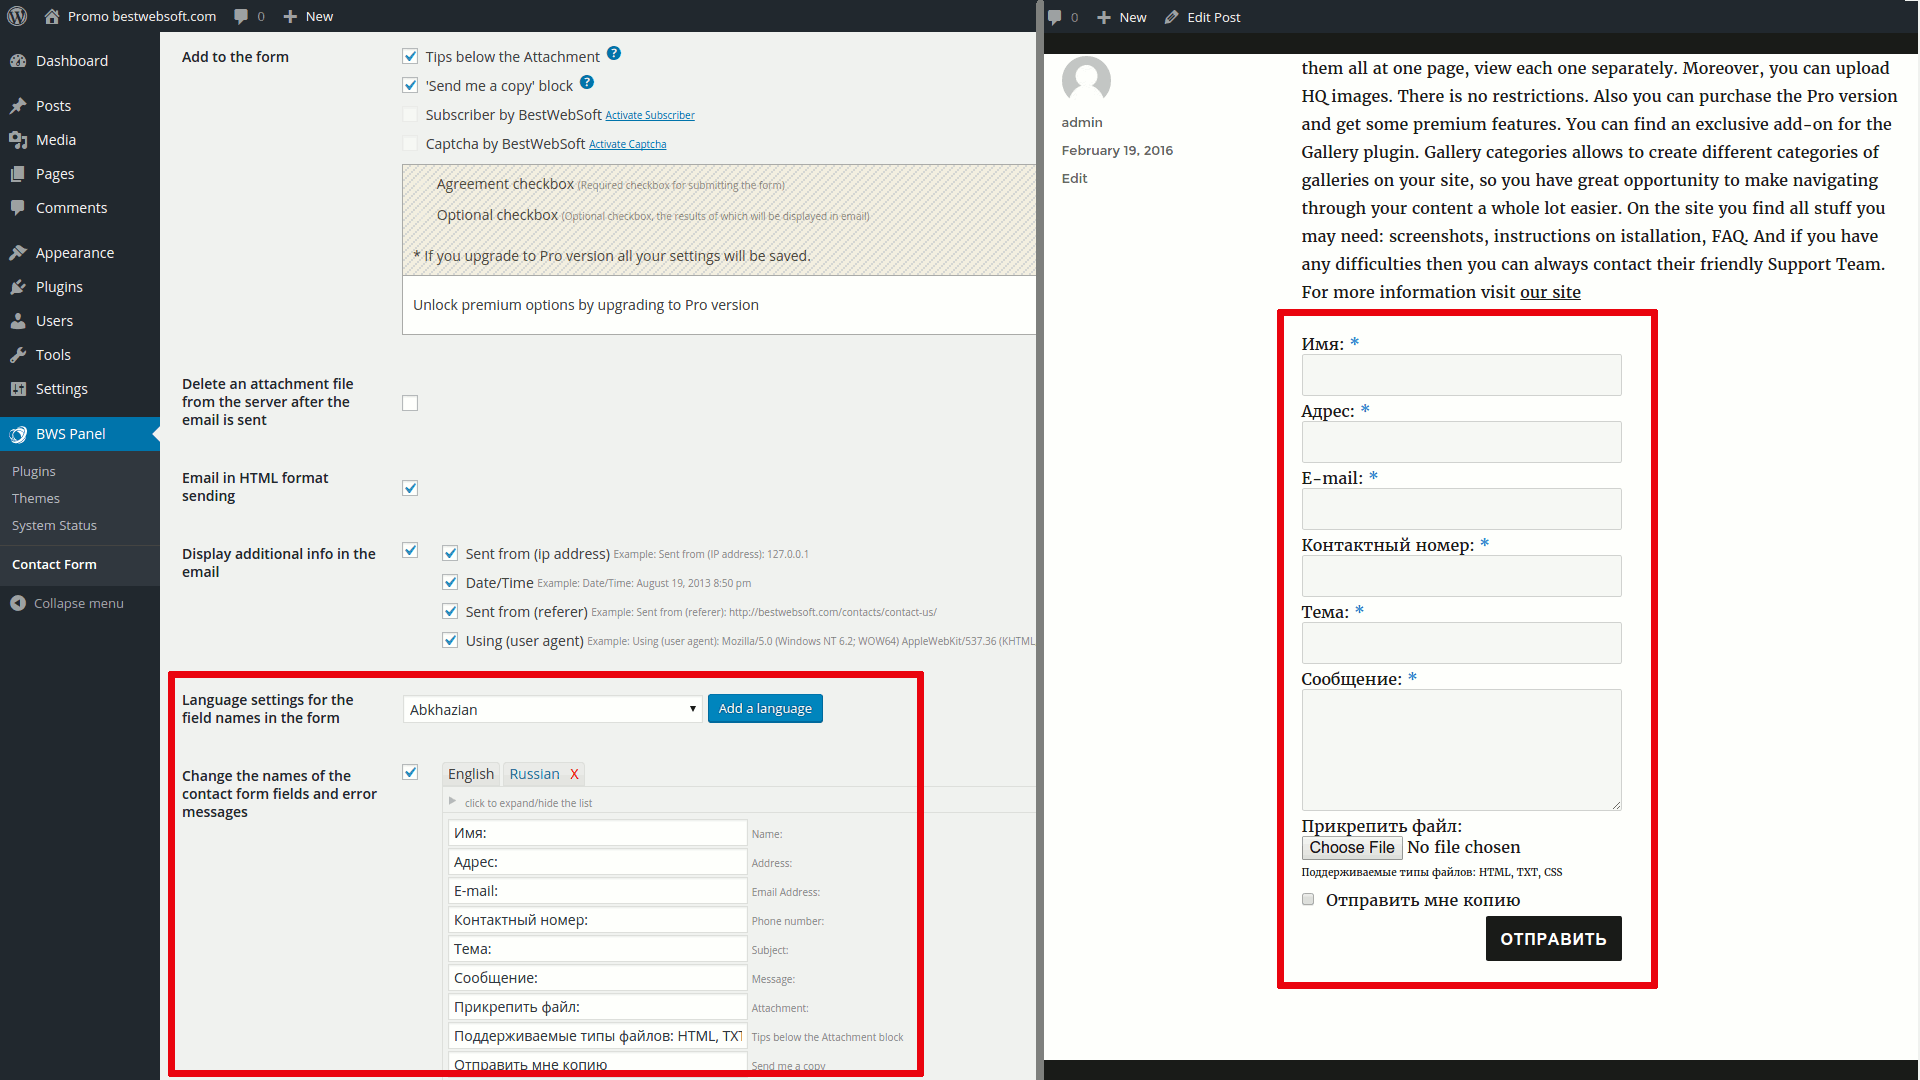Click the 'E-mail:' input on the form
This screenshot has width=1920, height=1080.
coord(1461,509)
